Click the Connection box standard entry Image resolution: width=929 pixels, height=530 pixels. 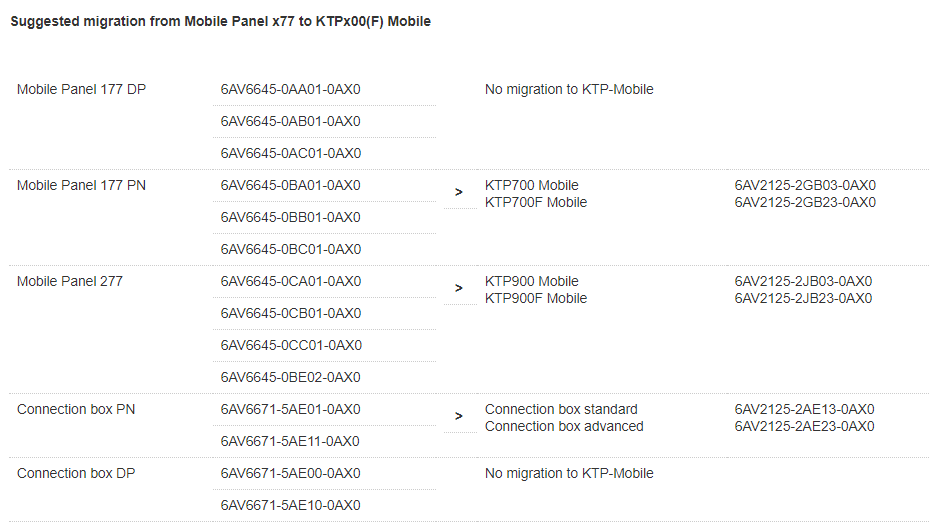[561, 409]
